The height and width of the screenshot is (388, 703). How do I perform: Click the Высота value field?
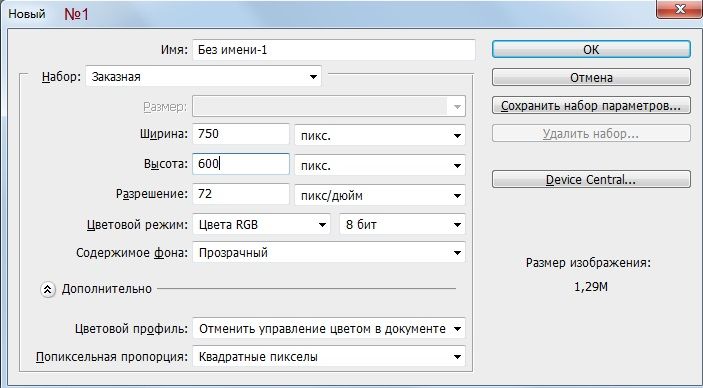pyautogui.click(x=241, y=164)
